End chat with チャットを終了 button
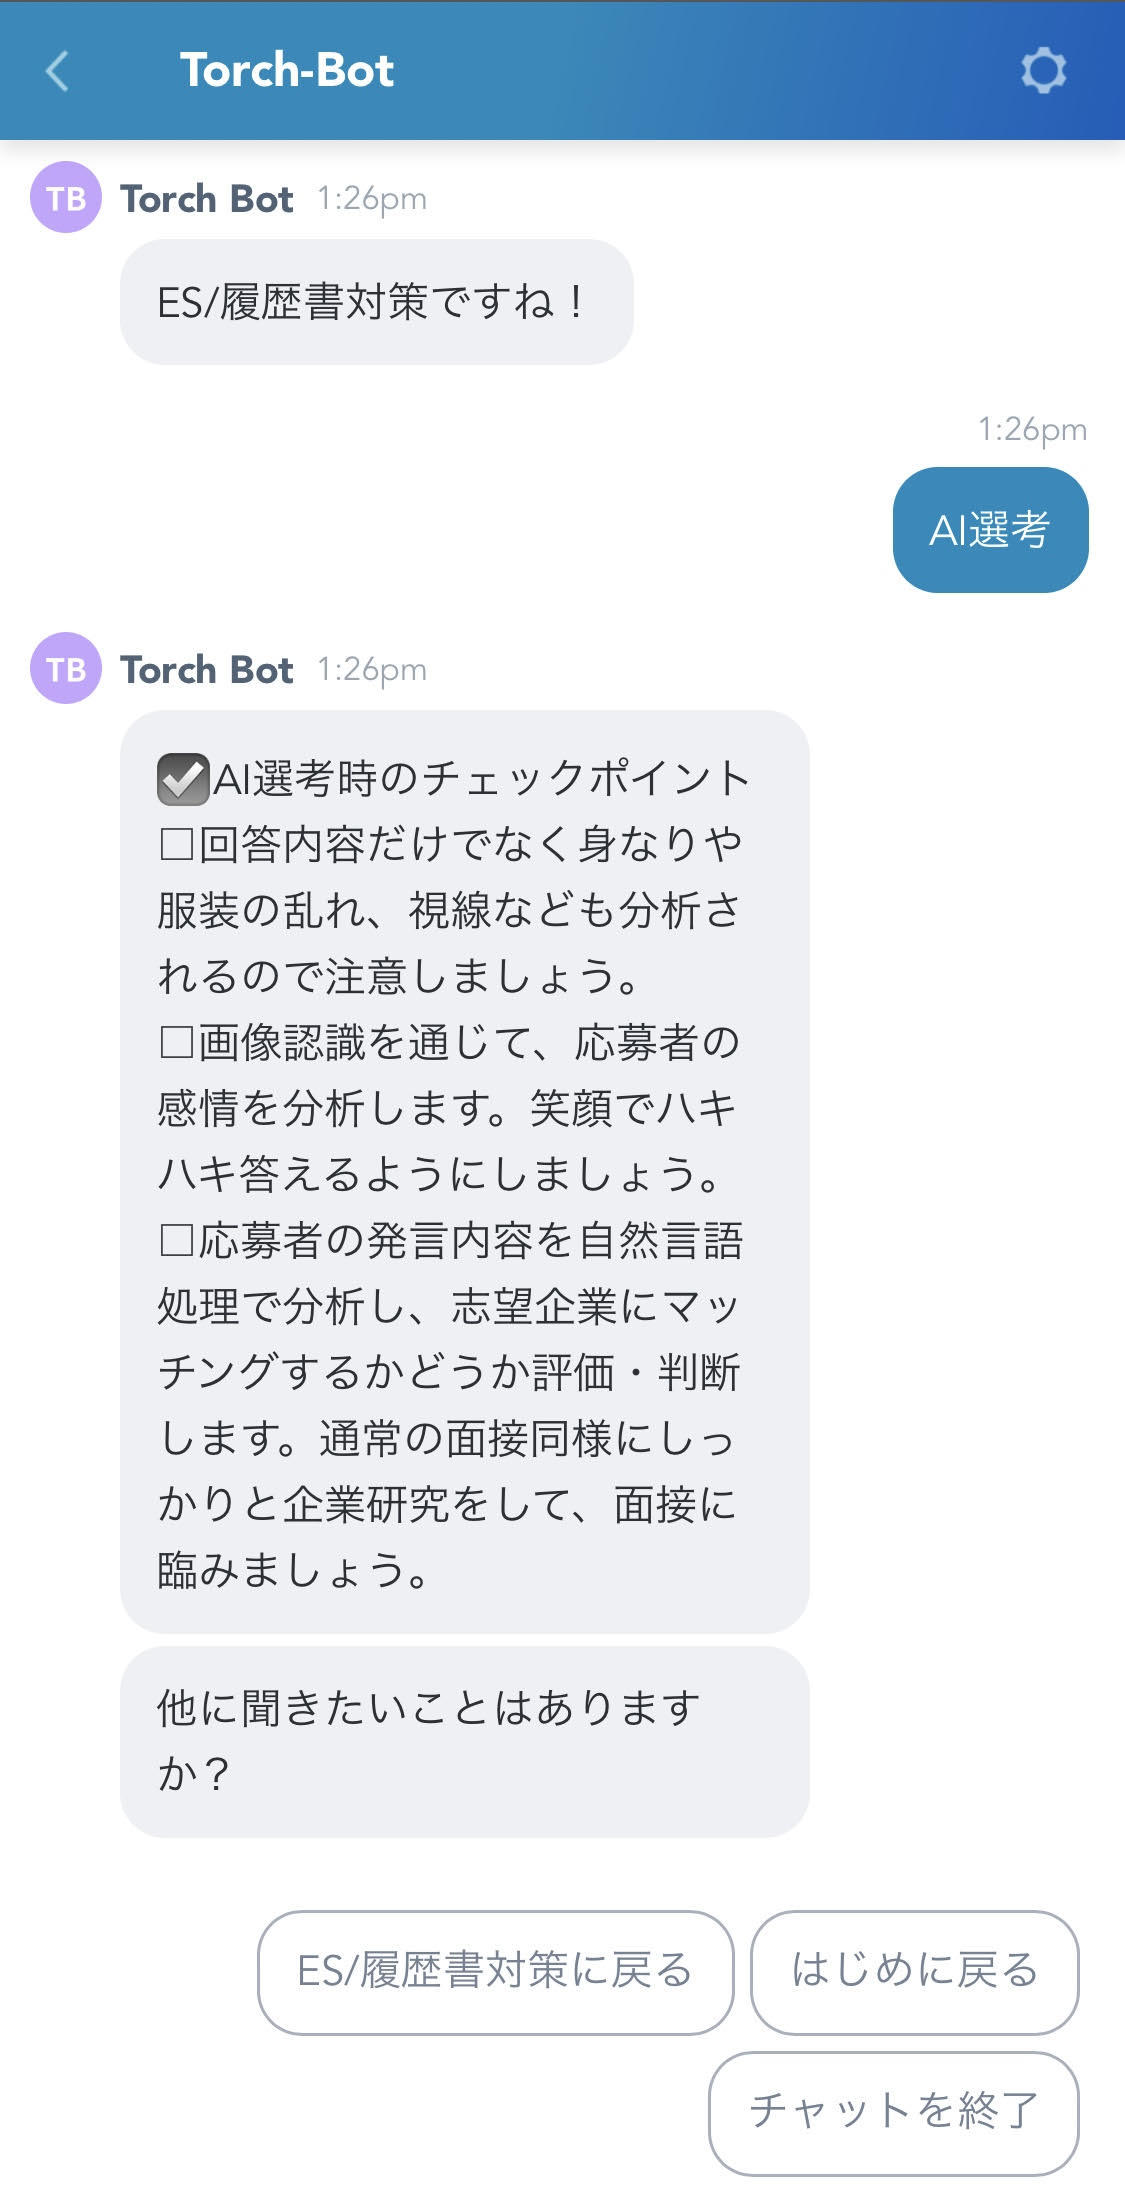The height and width of the screenshot is (2195, 1125). pos(894,2113)
